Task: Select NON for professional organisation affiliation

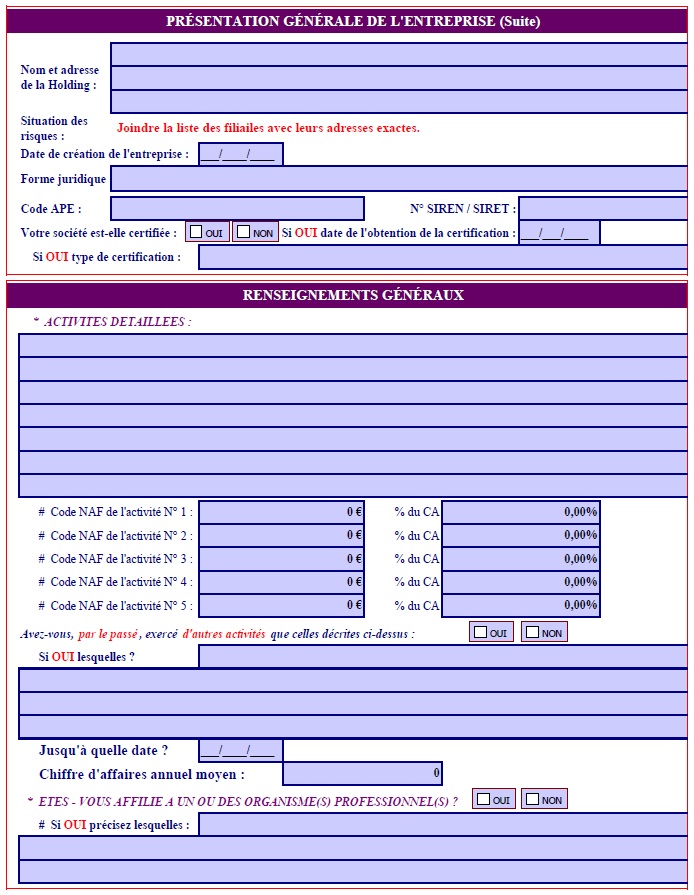Action: pyautogui.click(x=533, y=799)
